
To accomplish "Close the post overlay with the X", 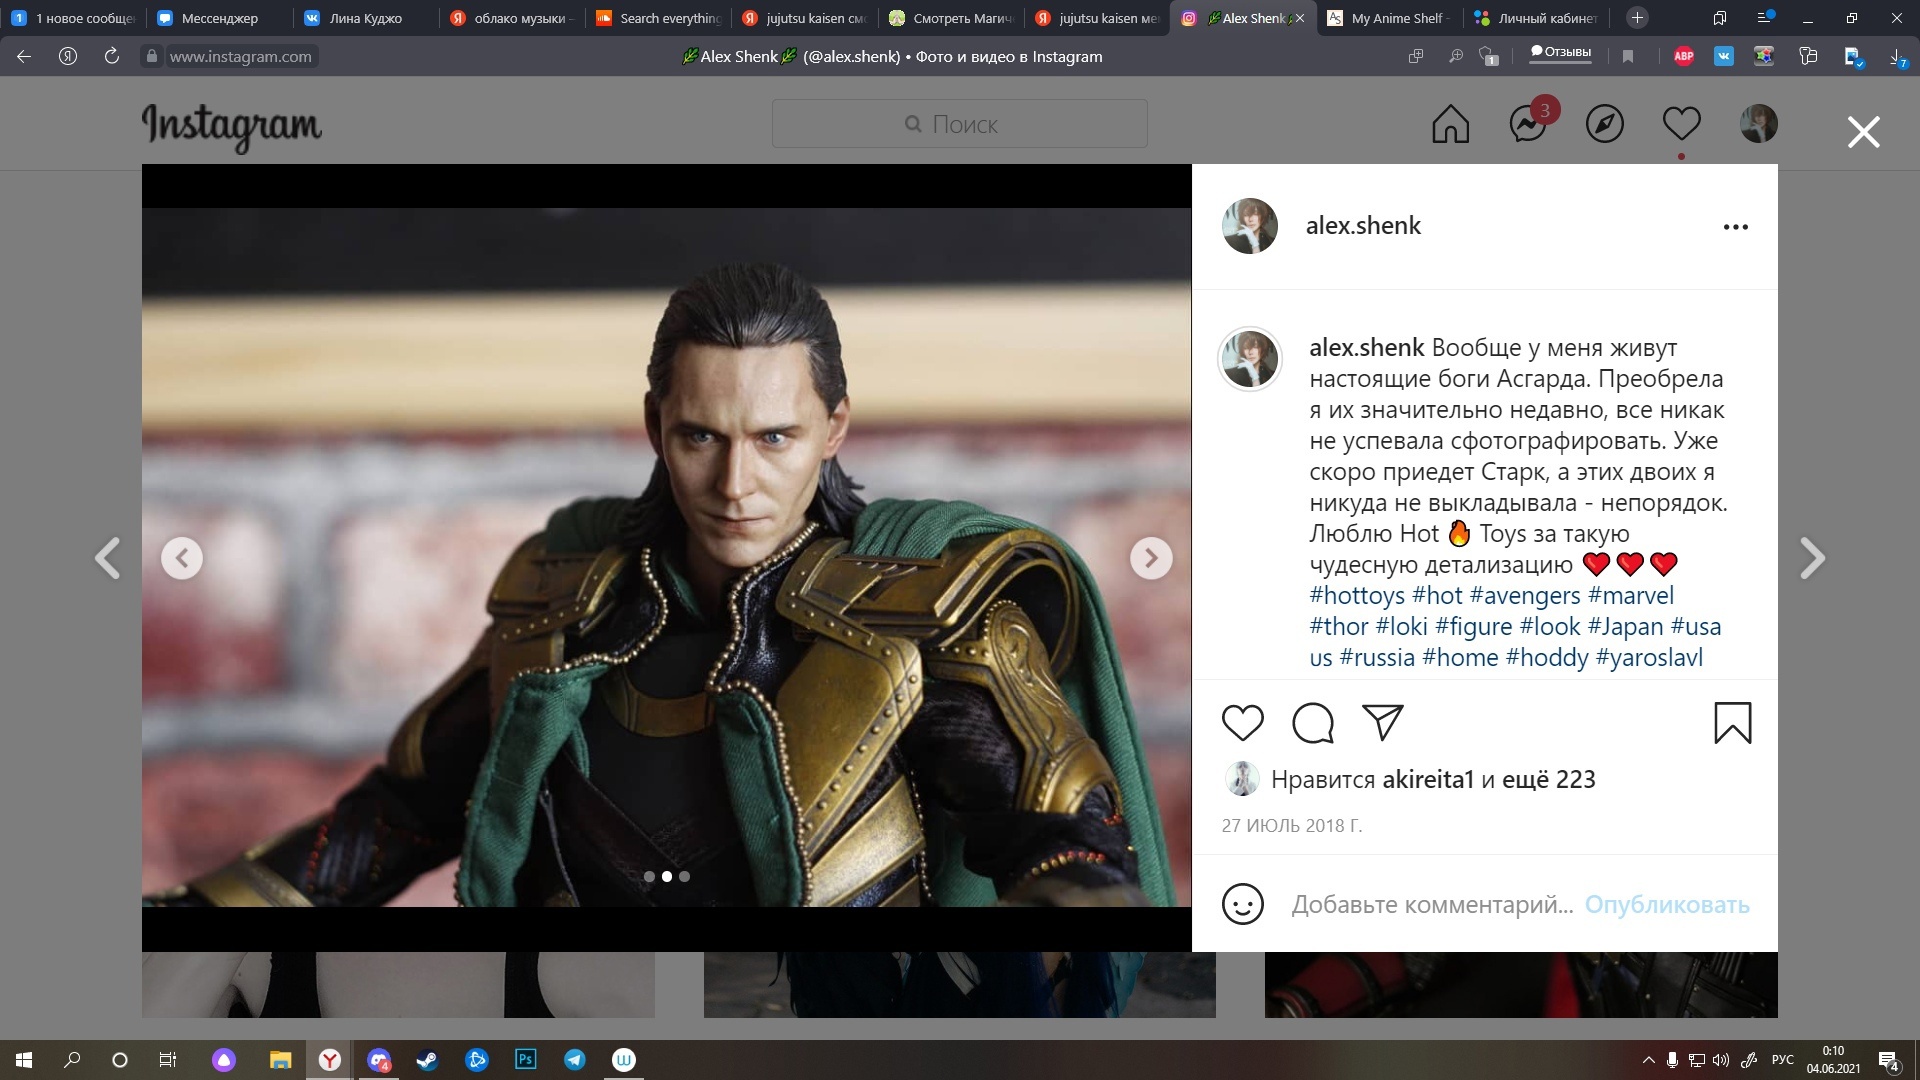I will pos(1864,132).
